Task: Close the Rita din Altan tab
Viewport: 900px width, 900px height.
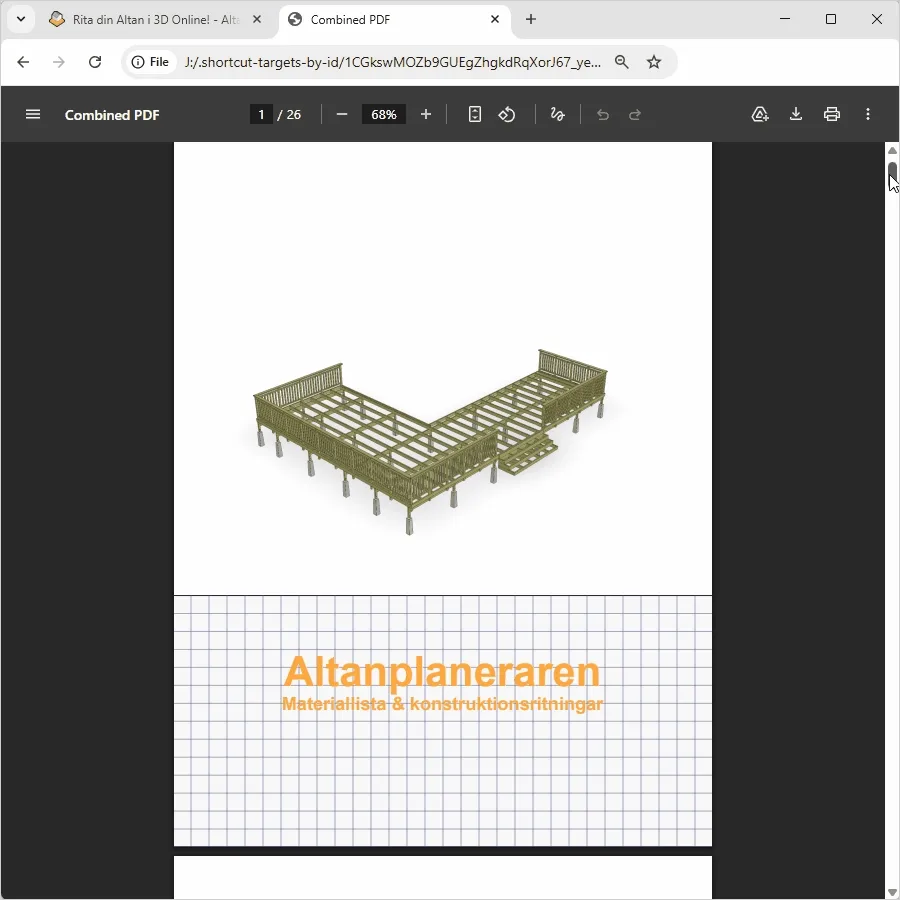Action: pyautogui.click(x=257, y=20)
